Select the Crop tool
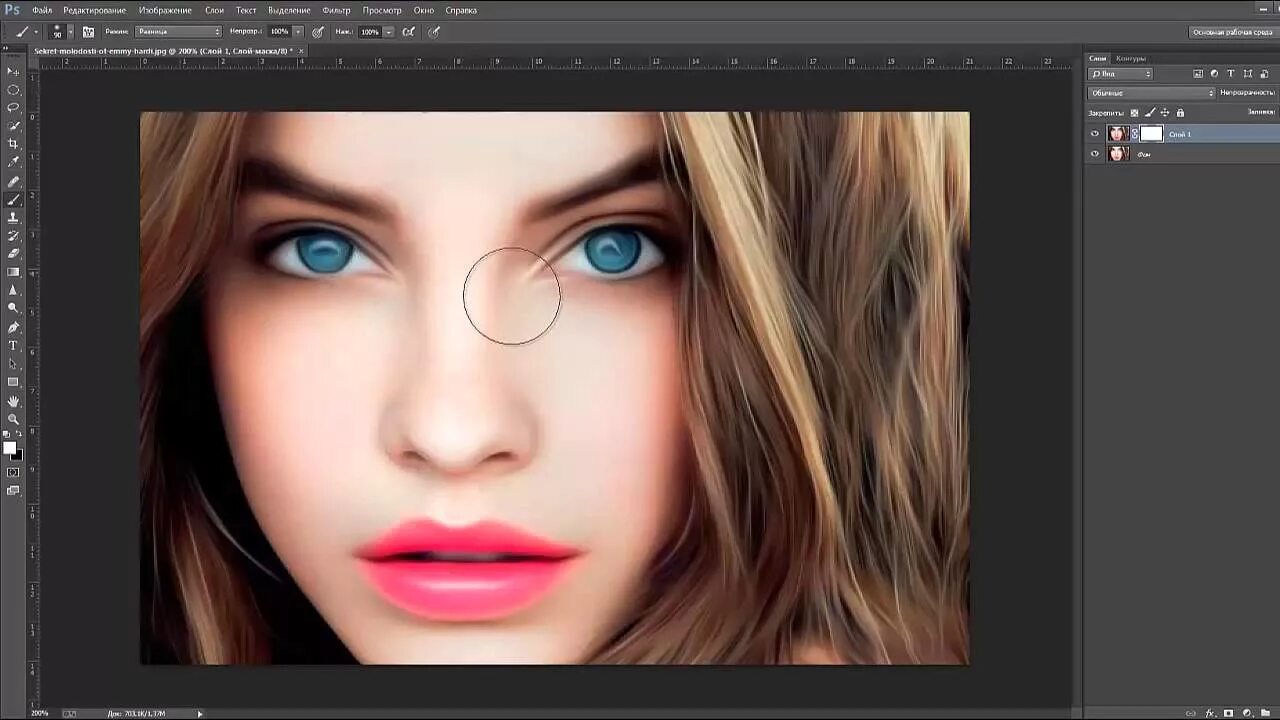Image resolution: width=1280 pixels, height=720 pixels. (x=13, y=144)
